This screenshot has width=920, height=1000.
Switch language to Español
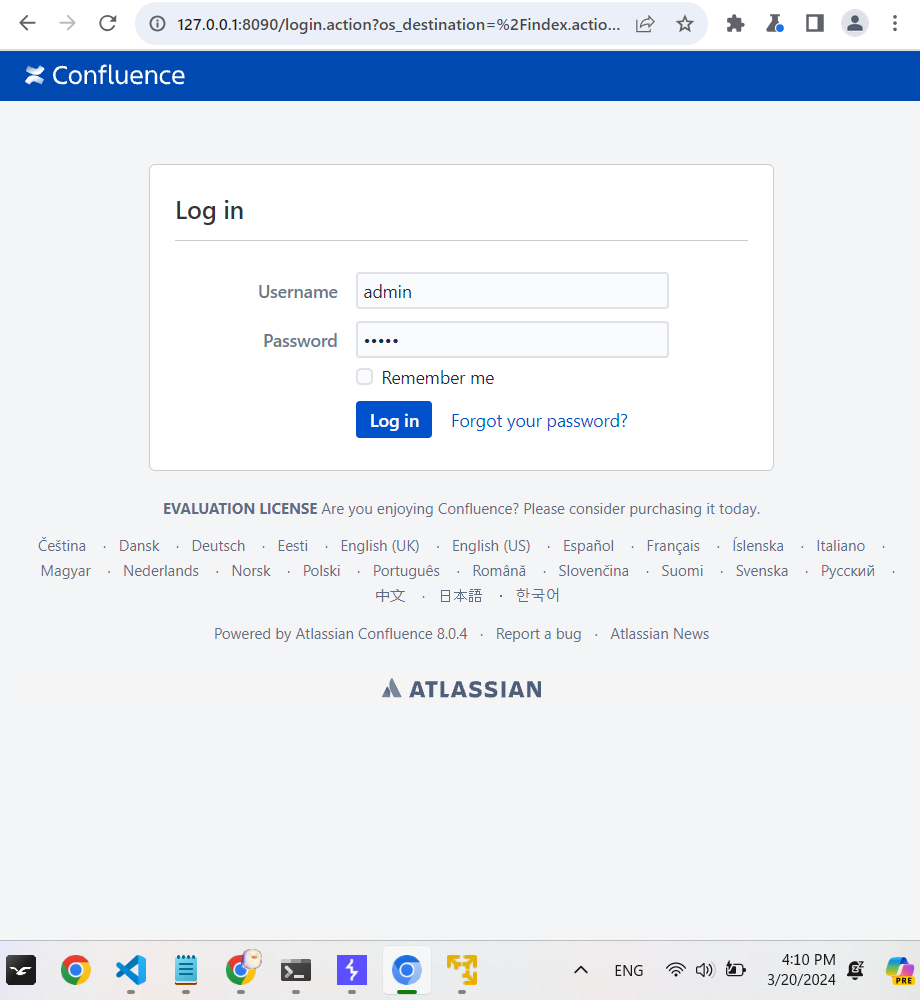(588, 546)
